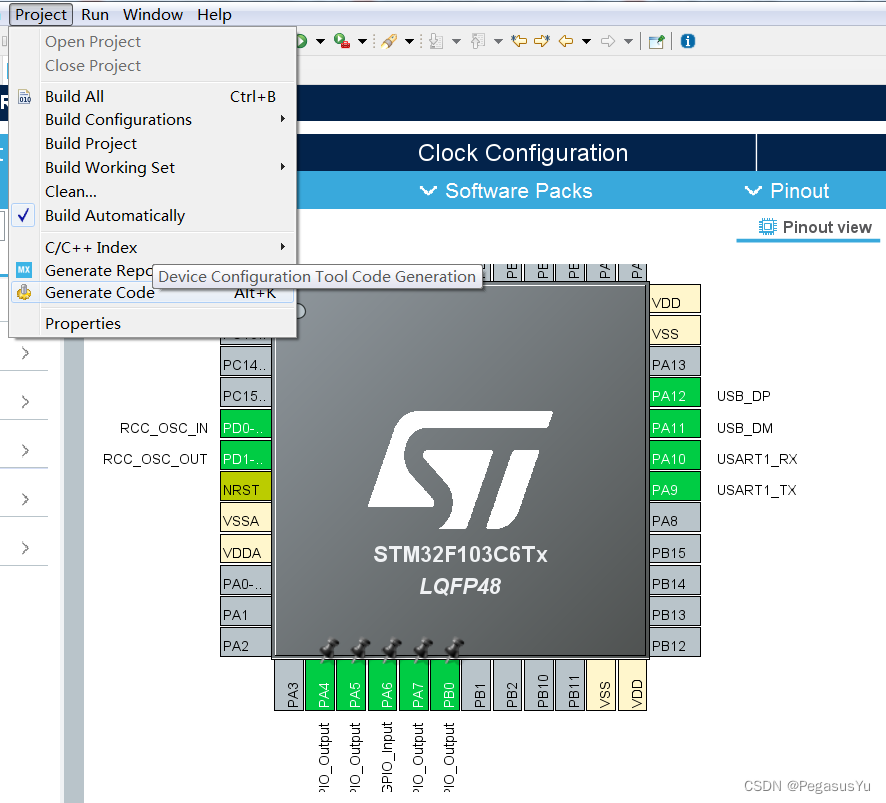The height and width of the screenshot is (803, 886).
Task: Select the Clean... menu entry
Action: 153,192
